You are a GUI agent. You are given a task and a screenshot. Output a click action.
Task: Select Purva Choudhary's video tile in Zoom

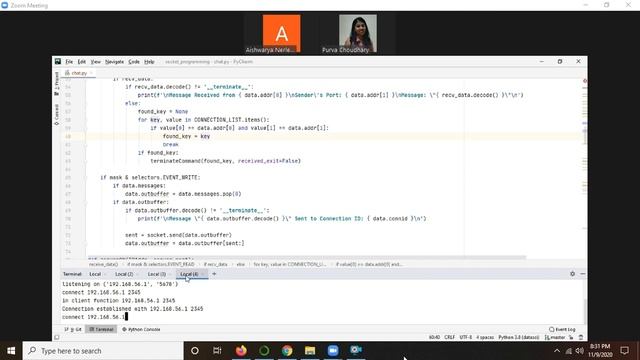(358, 34)
